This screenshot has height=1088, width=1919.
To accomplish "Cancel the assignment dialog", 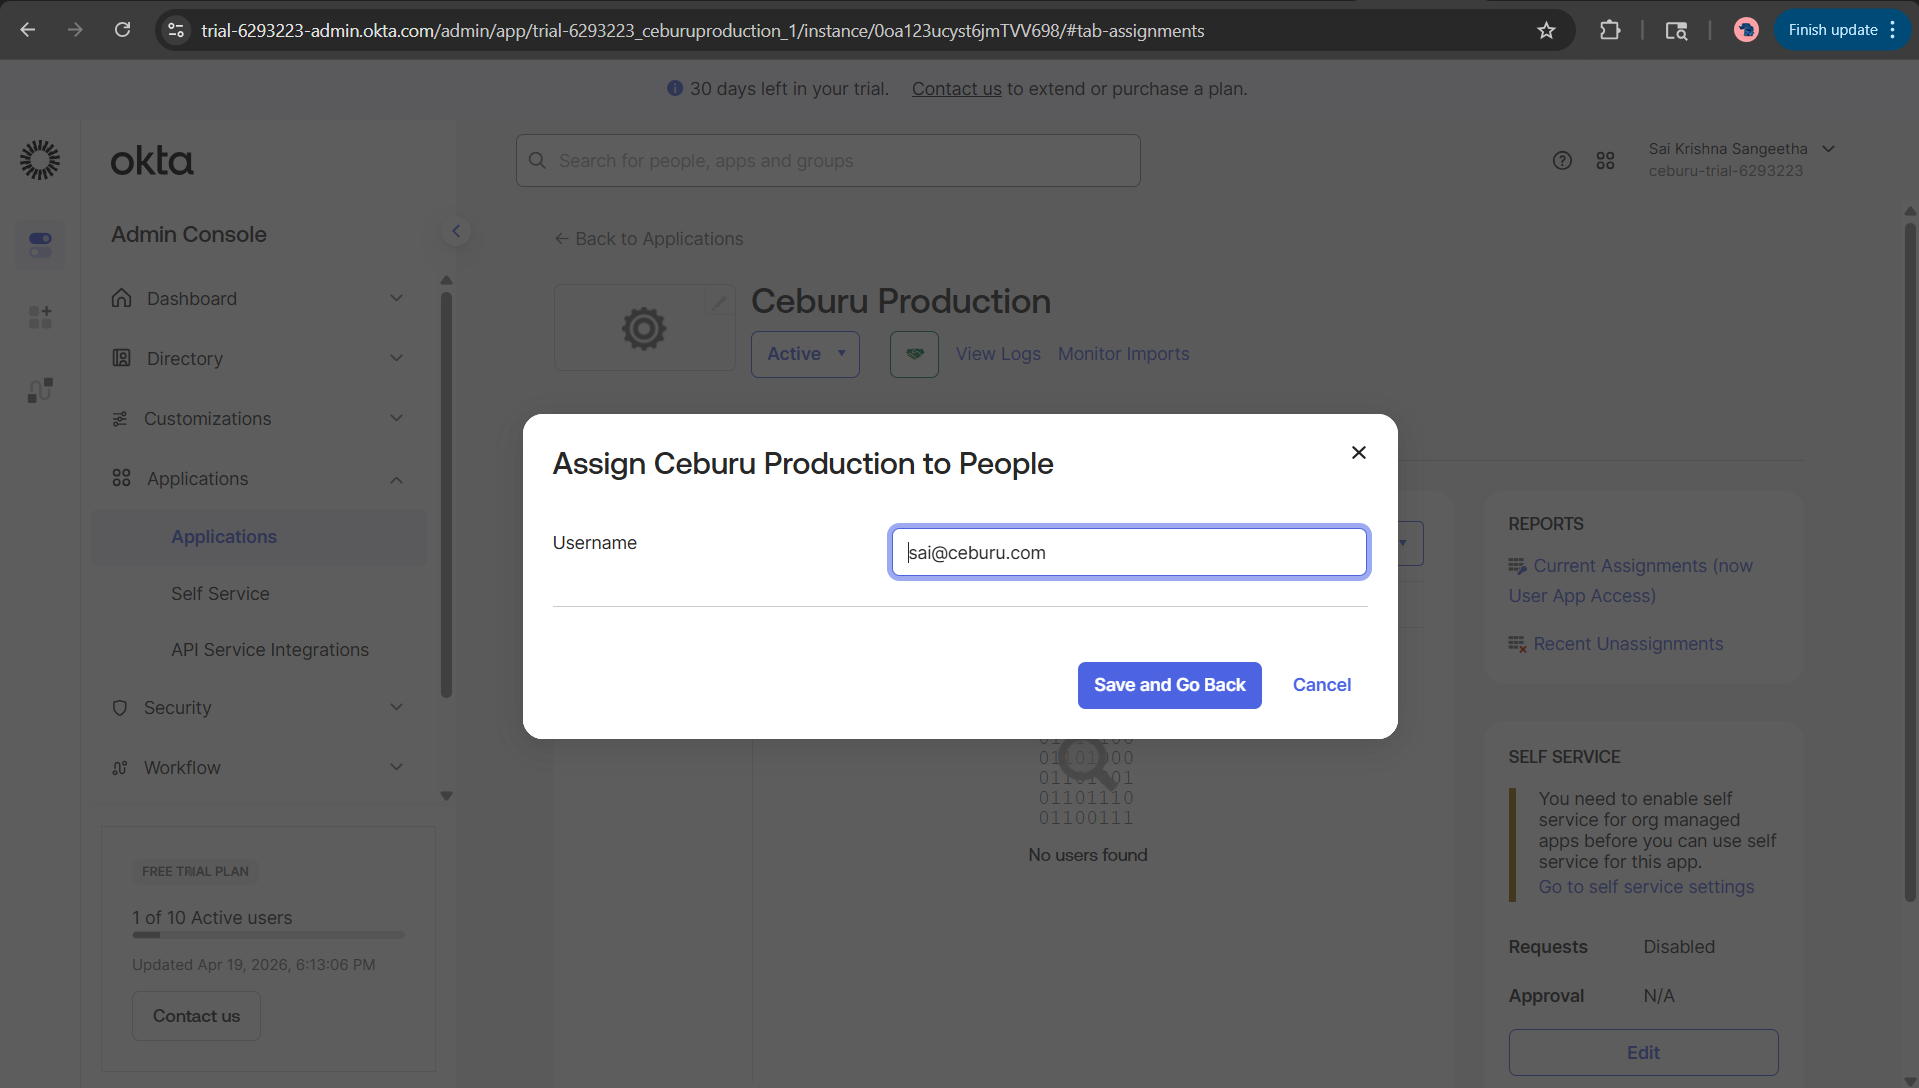I will tap(1321, 685).
